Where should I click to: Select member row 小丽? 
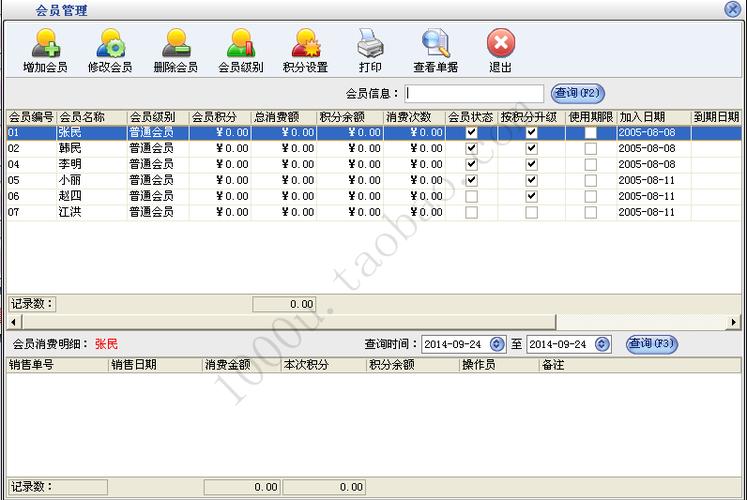(x=374, y=180)
